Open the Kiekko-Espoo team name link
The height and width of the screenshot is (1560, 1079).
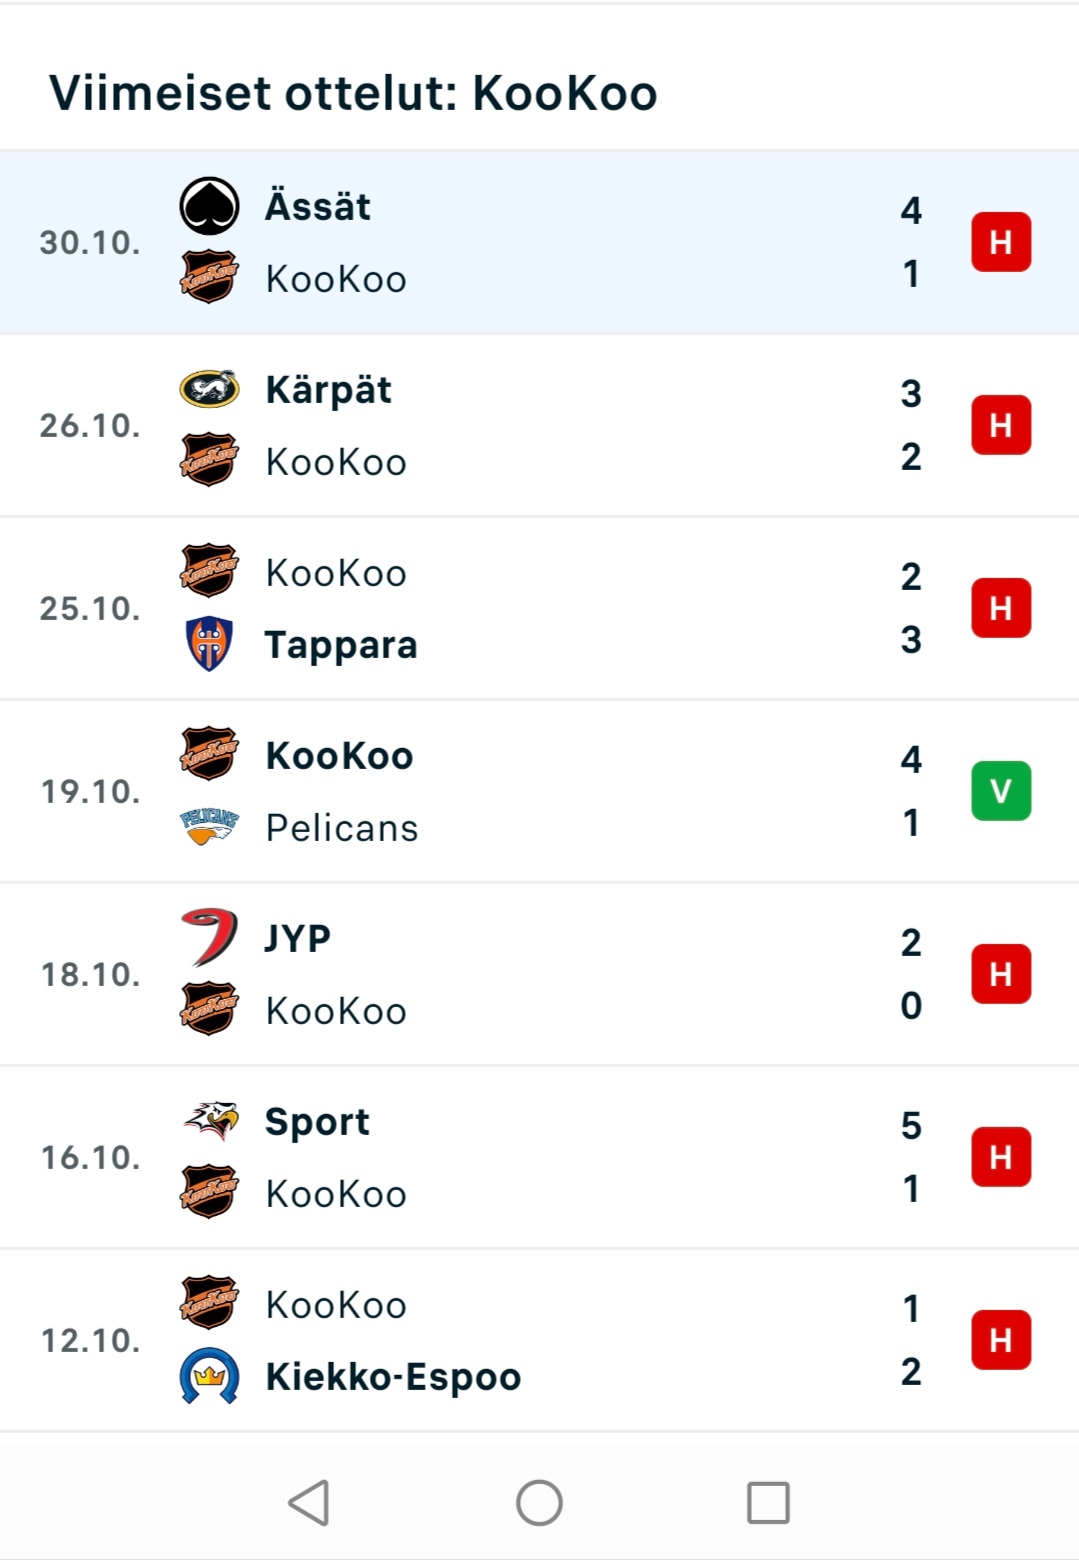coord(393,1378)
